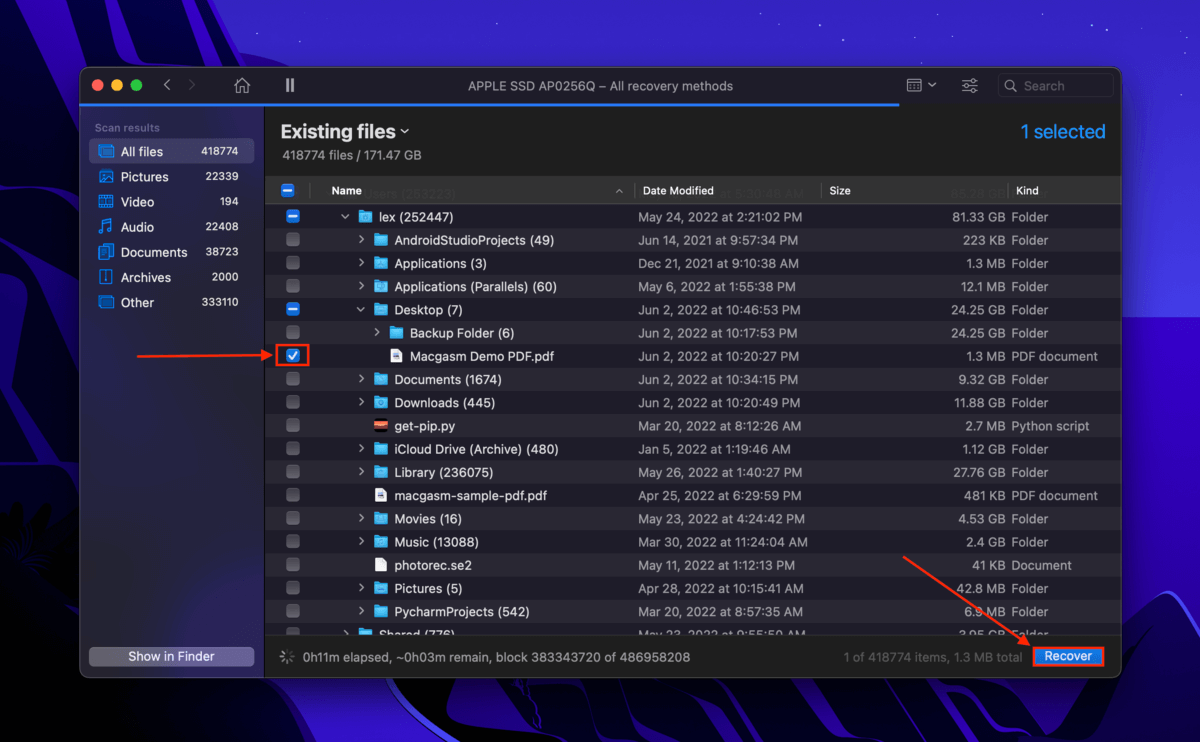Select Audio category in sidebar
This screenshot has height=742, width=1200.
[171, 227]
